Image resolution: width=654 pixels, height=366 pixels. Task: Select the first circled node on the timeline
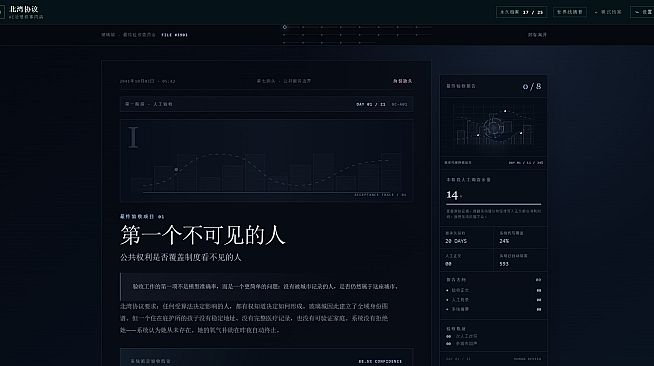click(284, 27)
